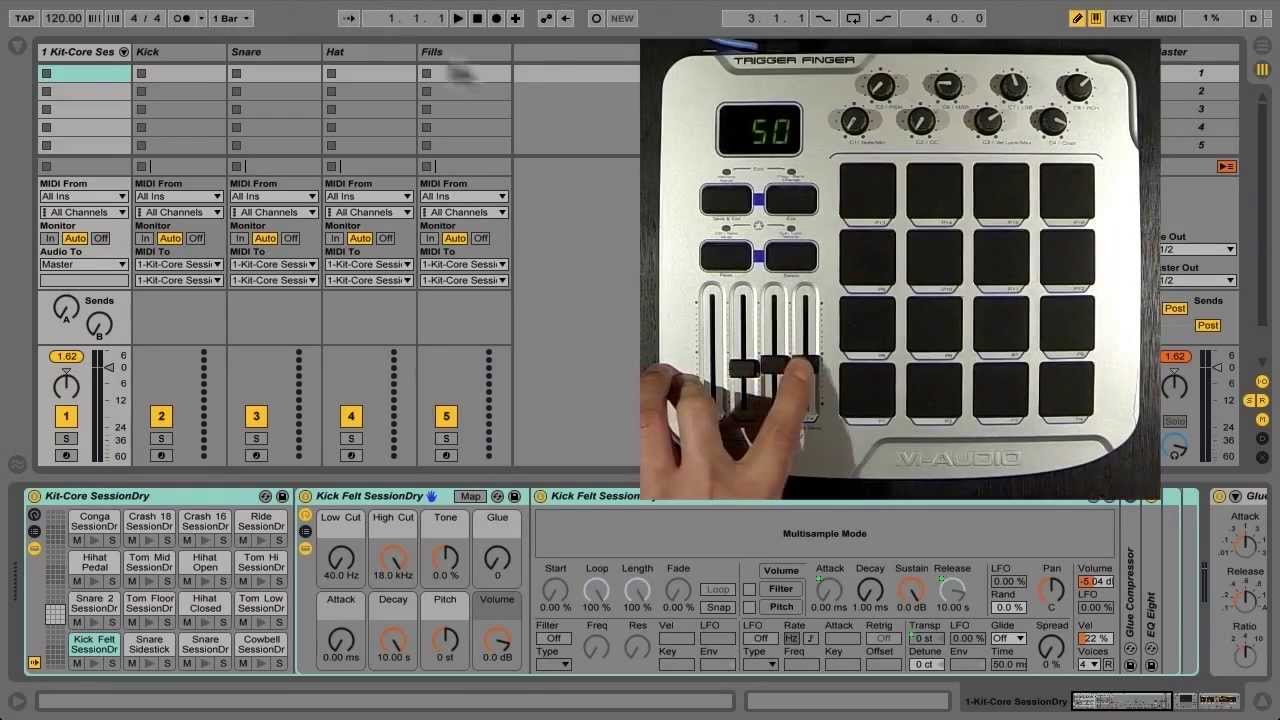
Task: Click the Session Record circle button
Action: point(596,18)
